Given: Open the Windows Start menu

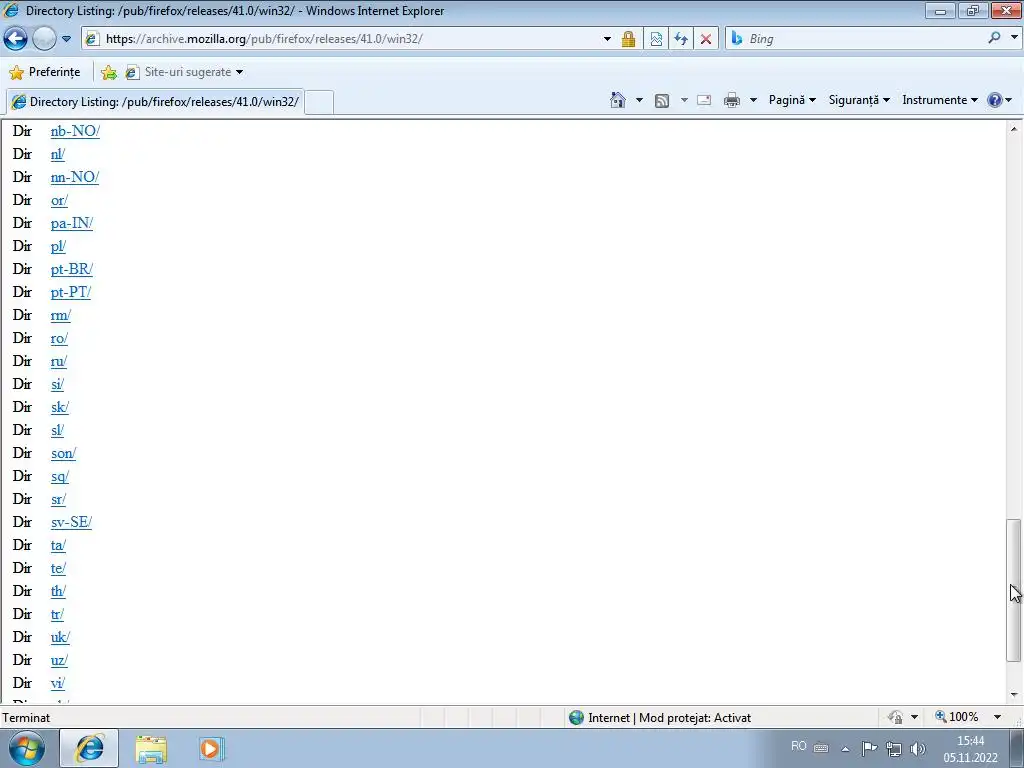Looking at the screenshot, I should [27, 748].
